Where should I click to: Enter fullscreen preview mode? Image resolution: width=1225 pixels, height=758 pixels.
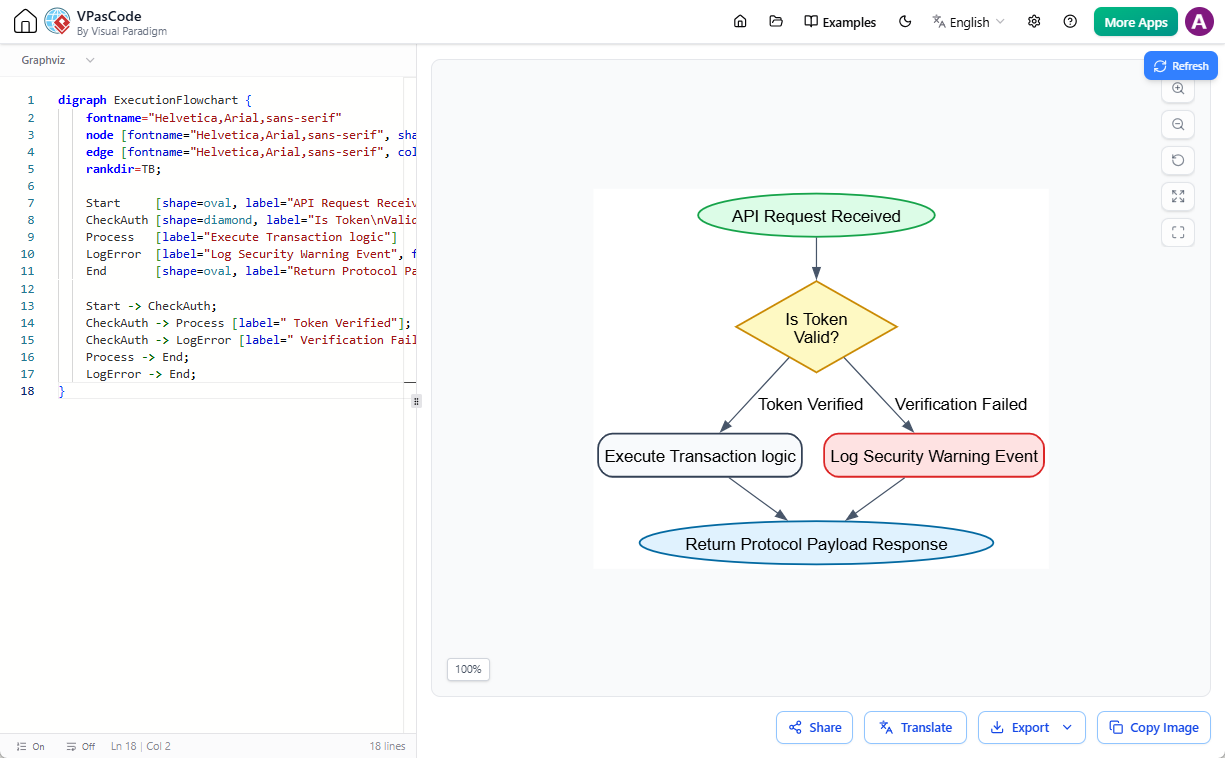point(1178,233)
